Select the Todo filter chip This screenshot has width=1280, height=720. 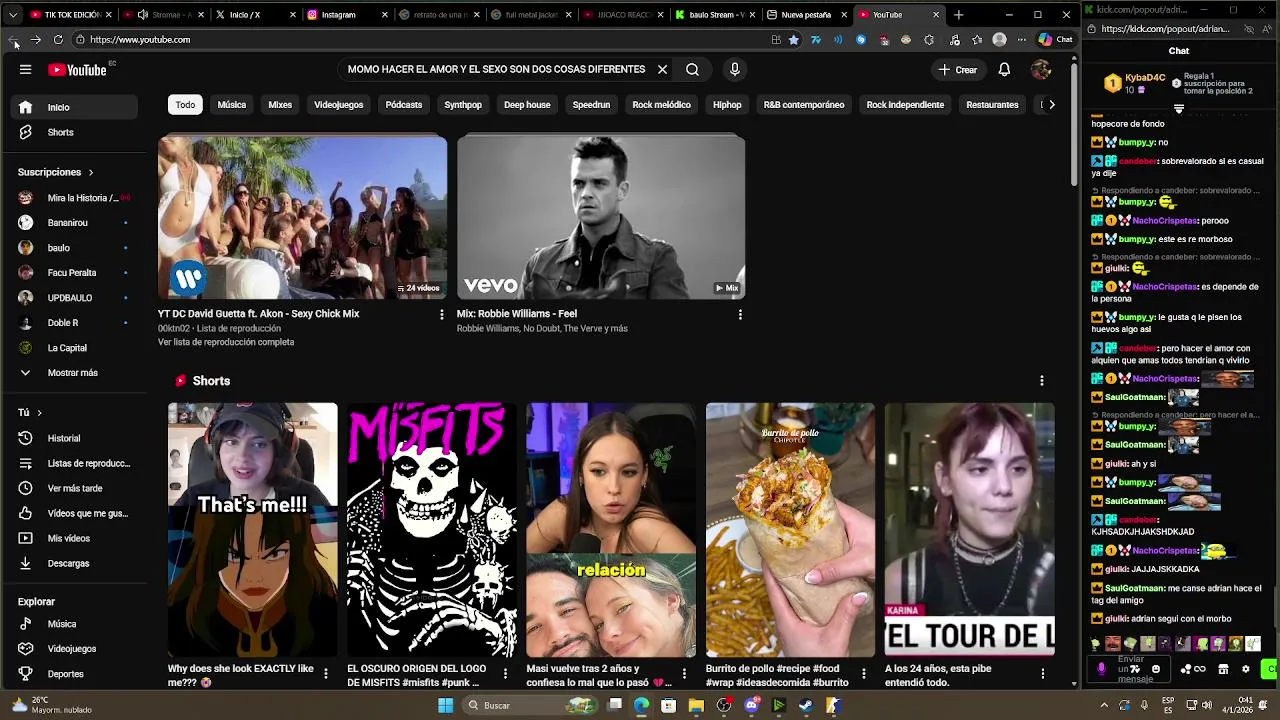(185, 105)
